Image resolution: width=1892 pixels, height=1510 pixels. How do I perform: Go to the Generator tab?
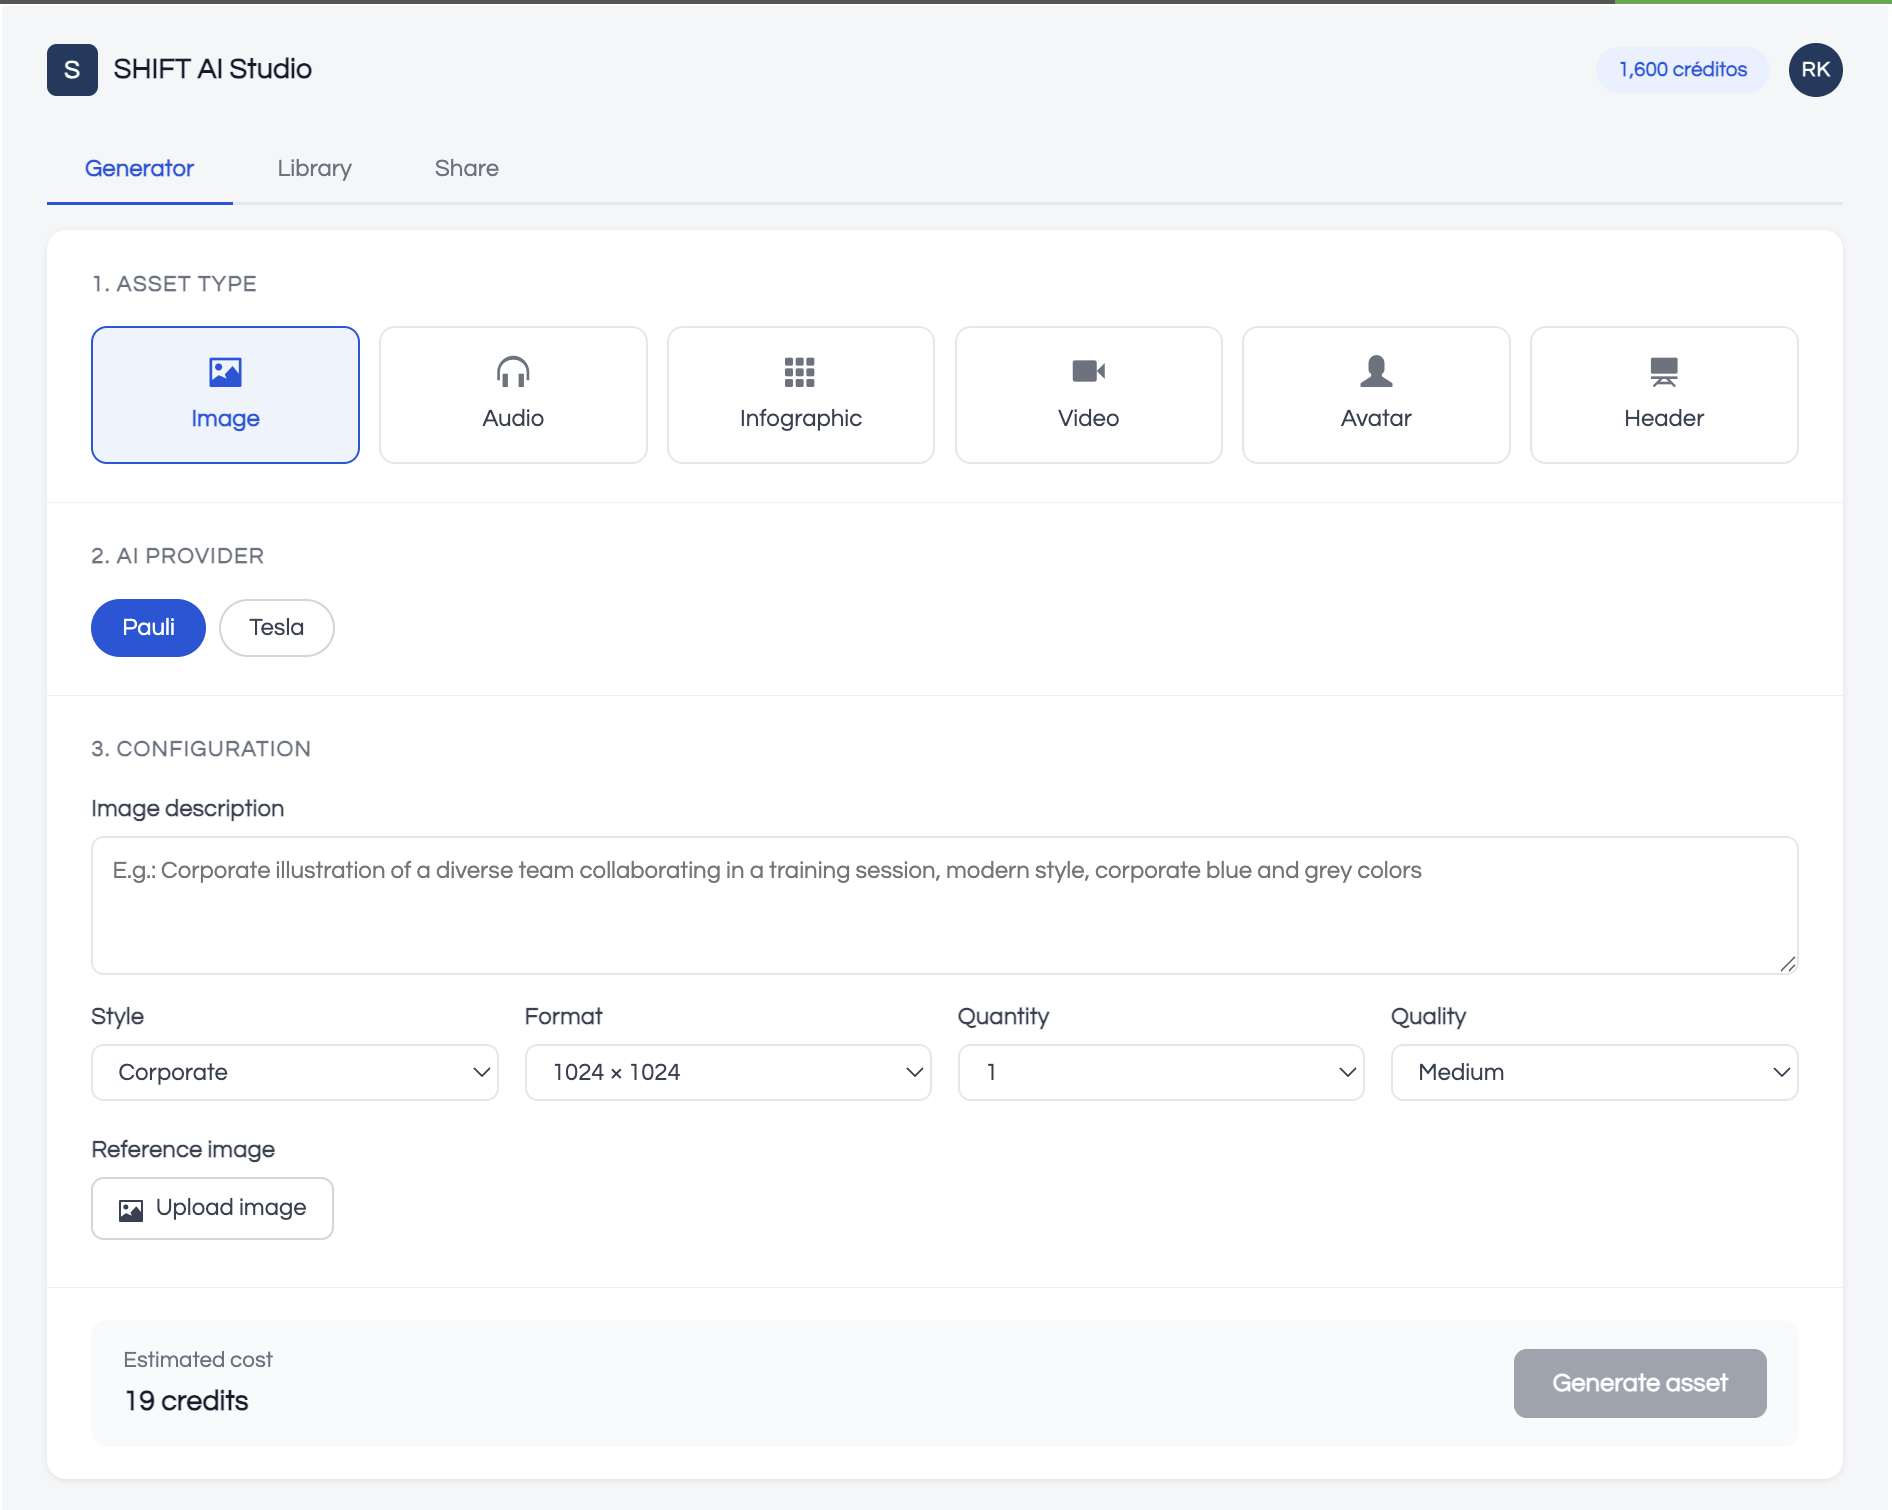[x=139, y=168]
